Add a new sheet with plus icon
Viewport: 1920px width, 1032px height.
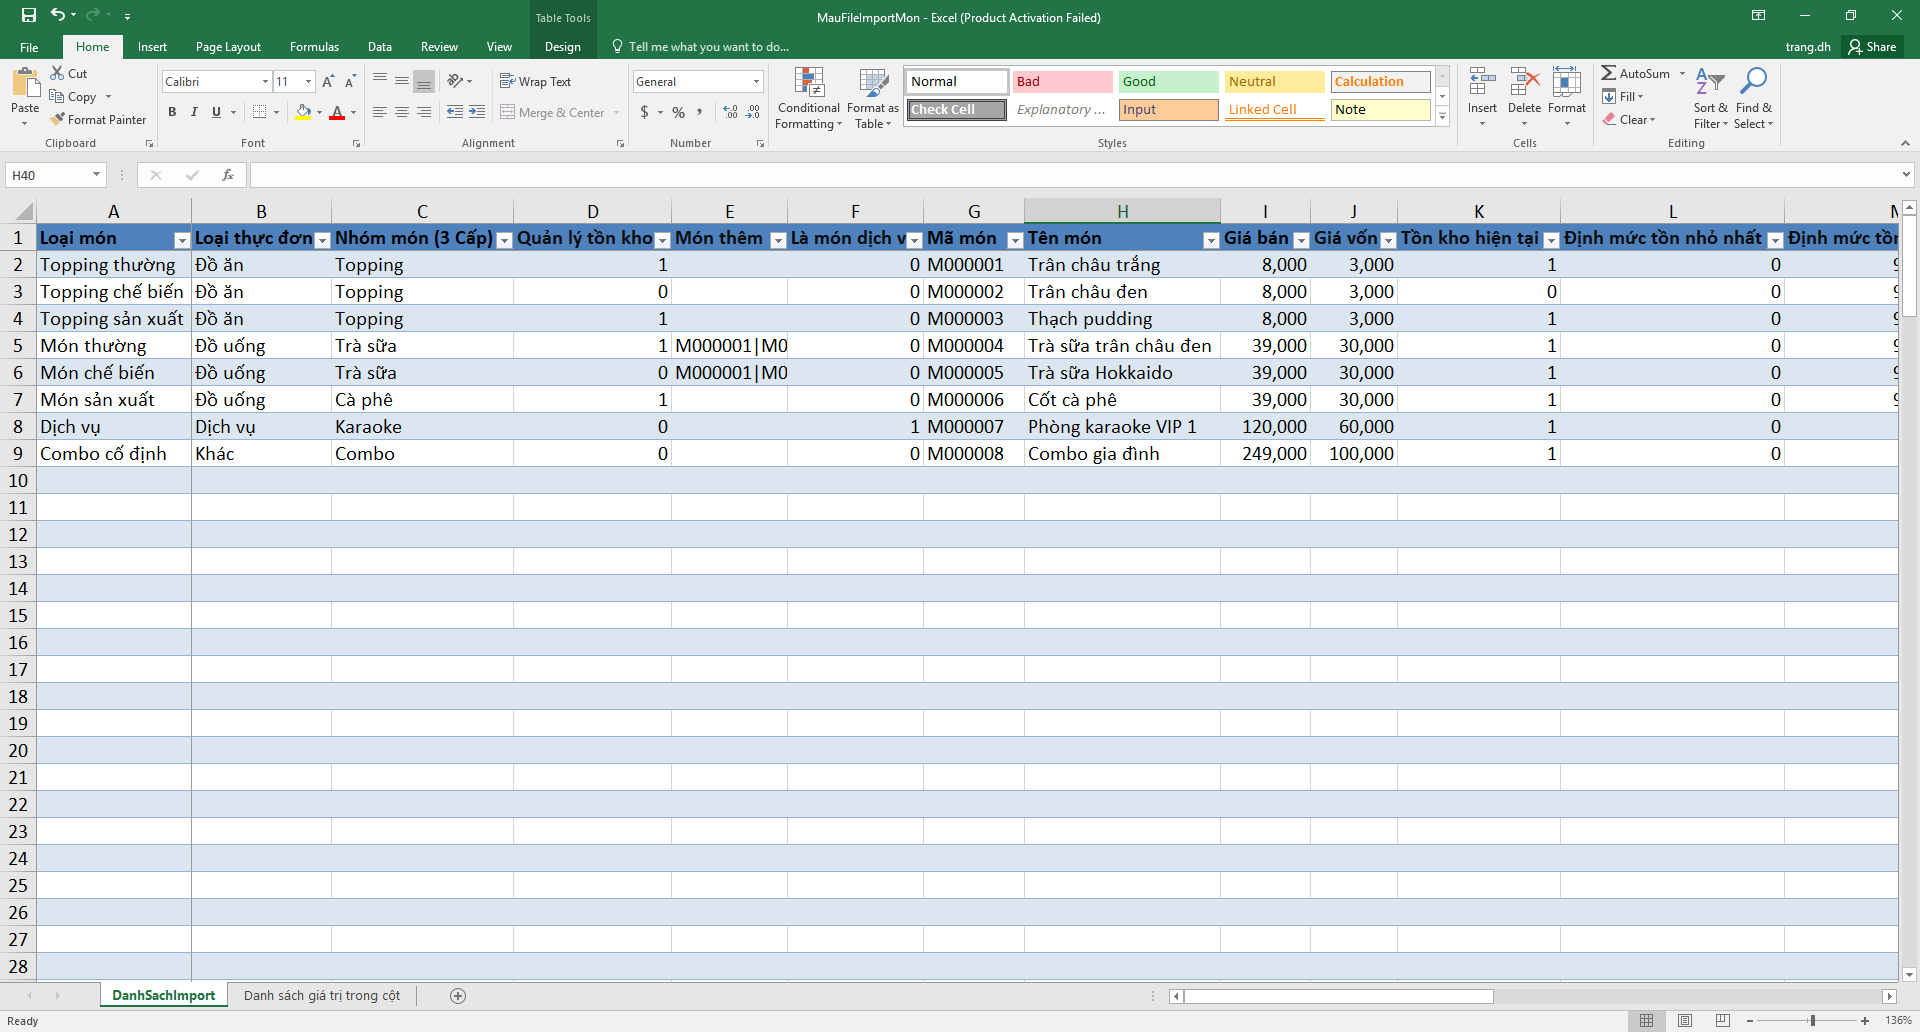[x=458, y=995]
